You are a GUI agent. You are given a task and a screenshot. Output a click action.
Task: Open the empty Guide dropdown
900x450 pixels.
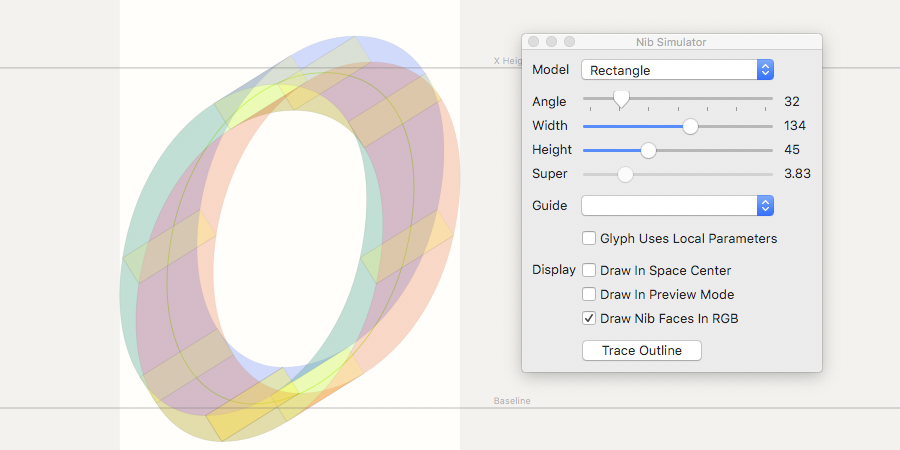click(677, 205)
